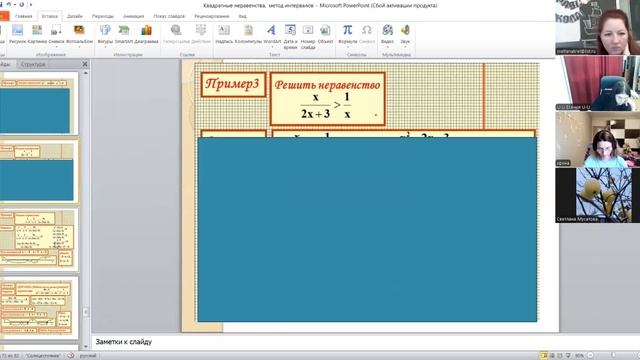Insert a text box with Надпись
Image resolution: width=640 pixels, height=360 pixels.
(224, 34)
